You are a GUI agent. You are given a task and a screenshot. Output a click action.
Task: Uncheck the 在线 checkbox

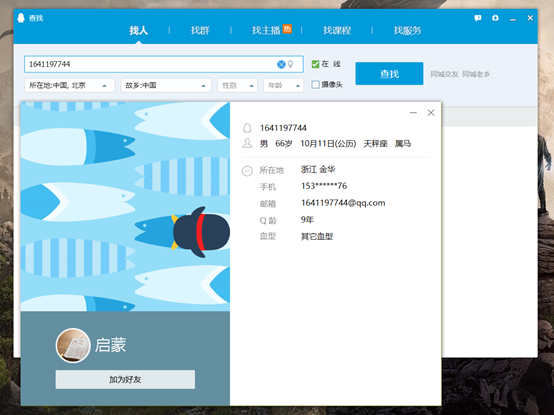click(x=316, y=64)
